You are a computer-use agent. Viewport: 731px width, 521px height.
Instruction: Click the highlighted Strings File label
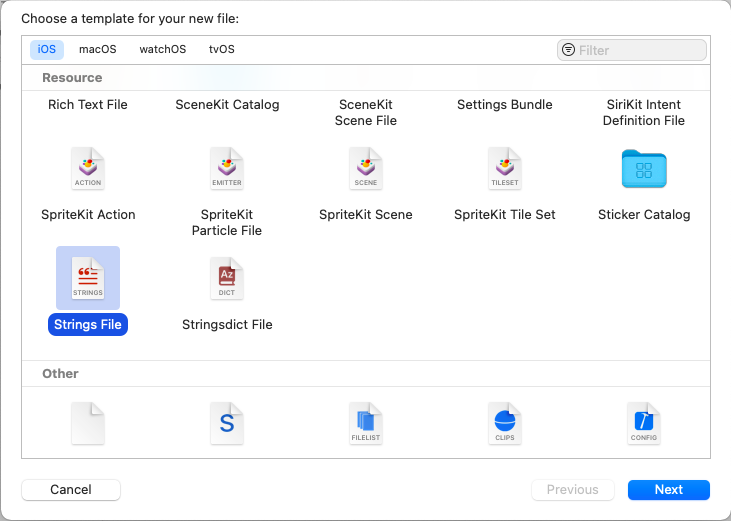(88, 324)
